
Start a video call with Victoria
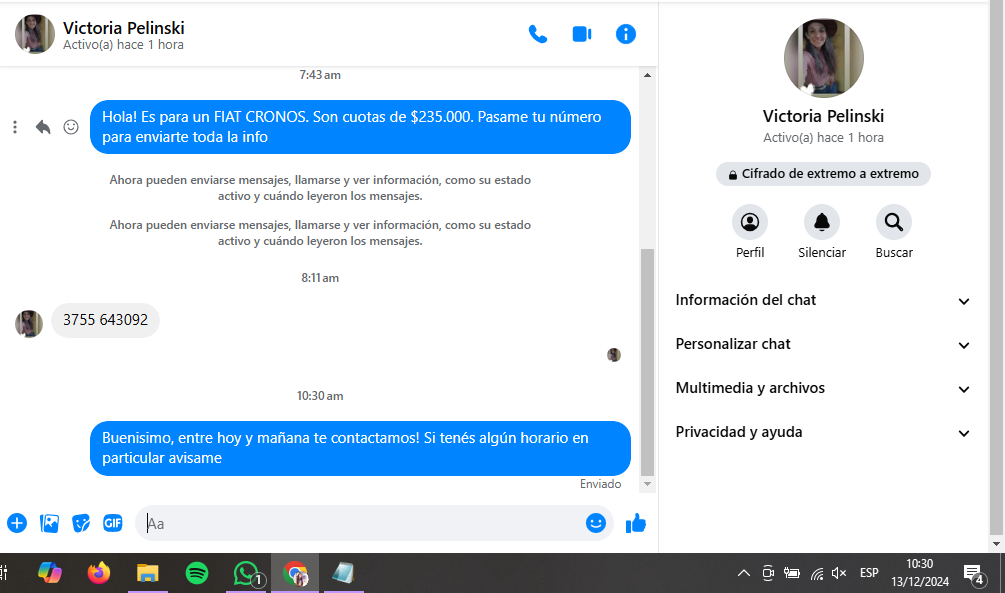pos(582,34)
